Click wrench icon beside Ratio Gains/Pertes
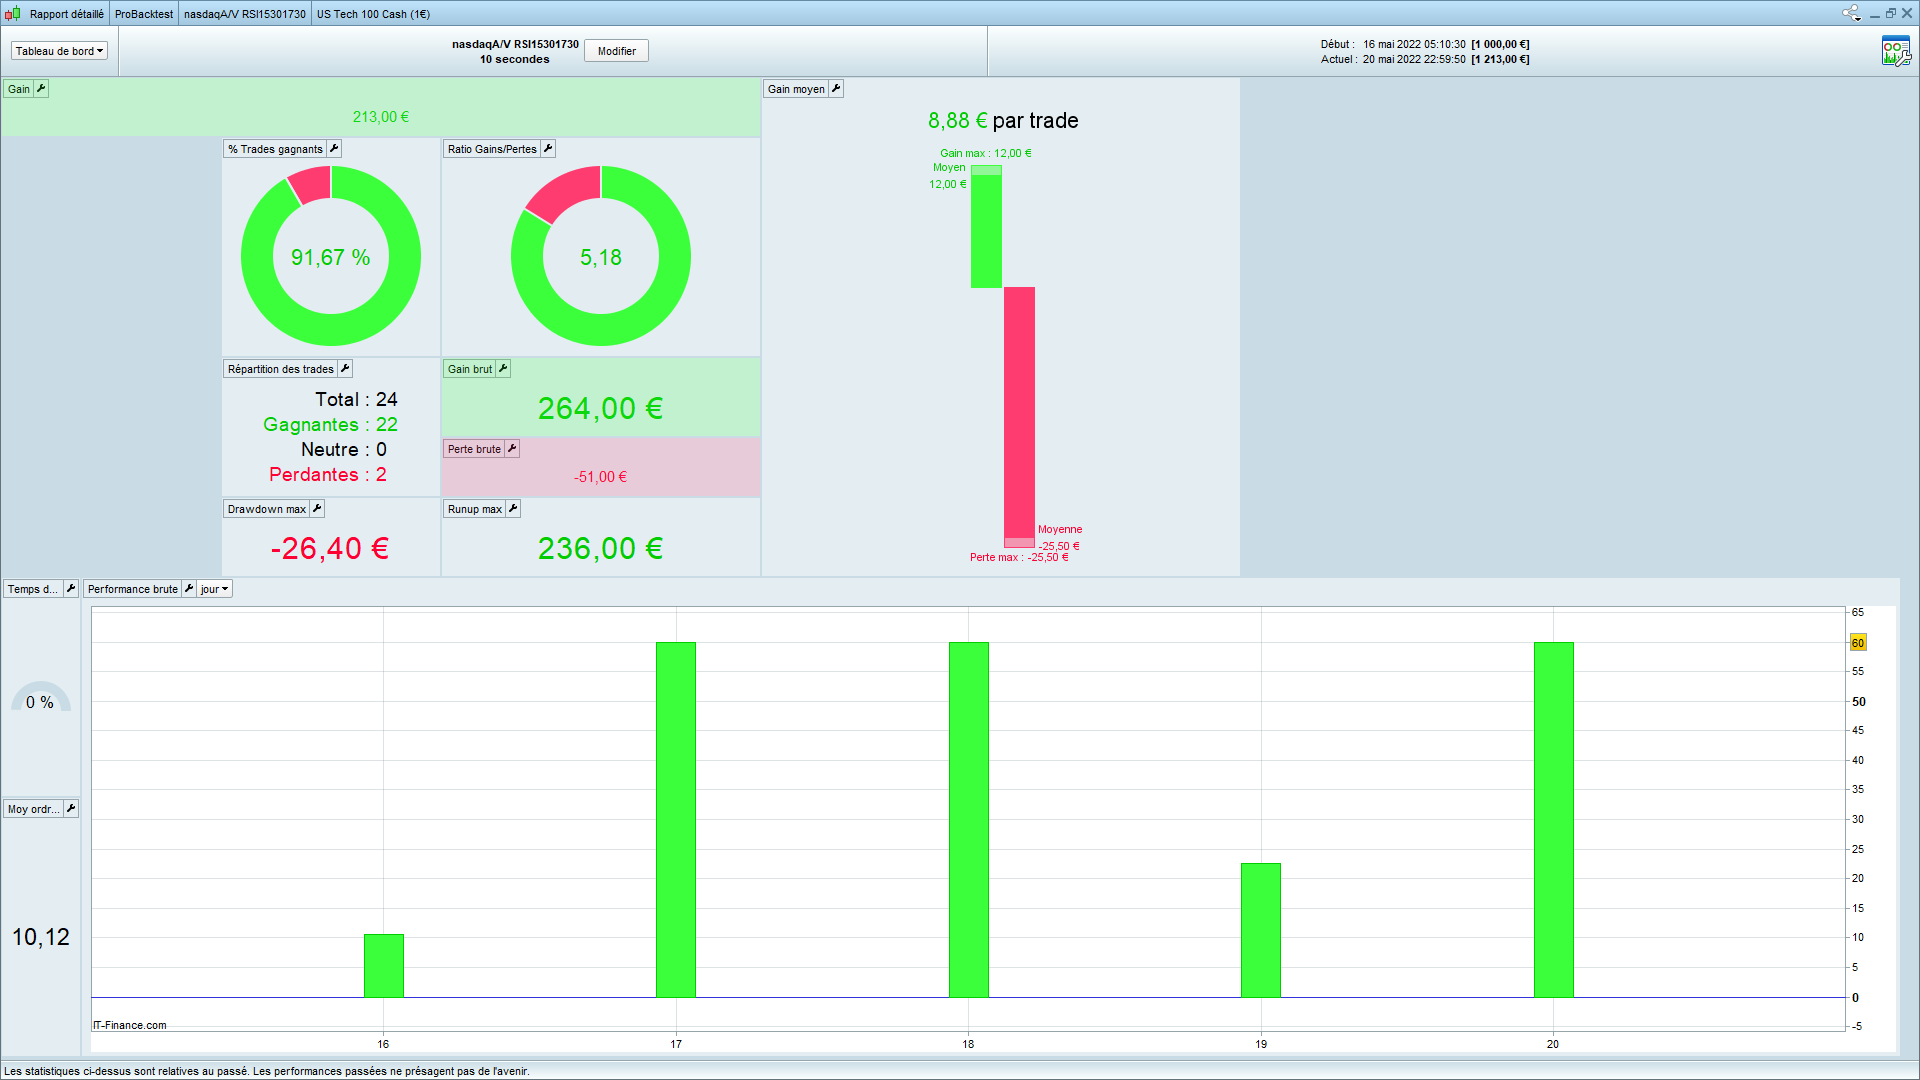Viewport: 1920px width, 1080px height. coord(548,149)
